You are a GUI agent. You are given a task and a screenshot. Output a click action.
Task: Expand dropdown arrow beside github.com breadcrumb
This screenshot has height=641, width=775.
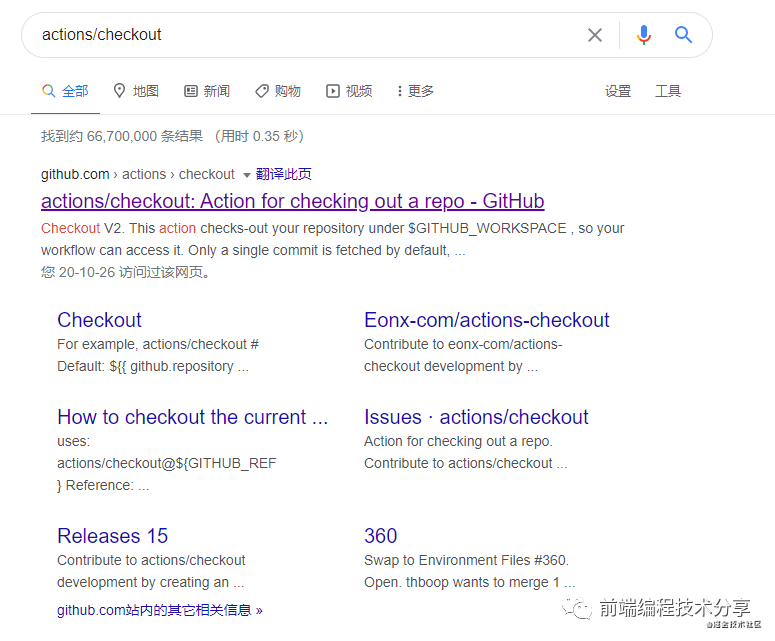(x=247, y=175)
